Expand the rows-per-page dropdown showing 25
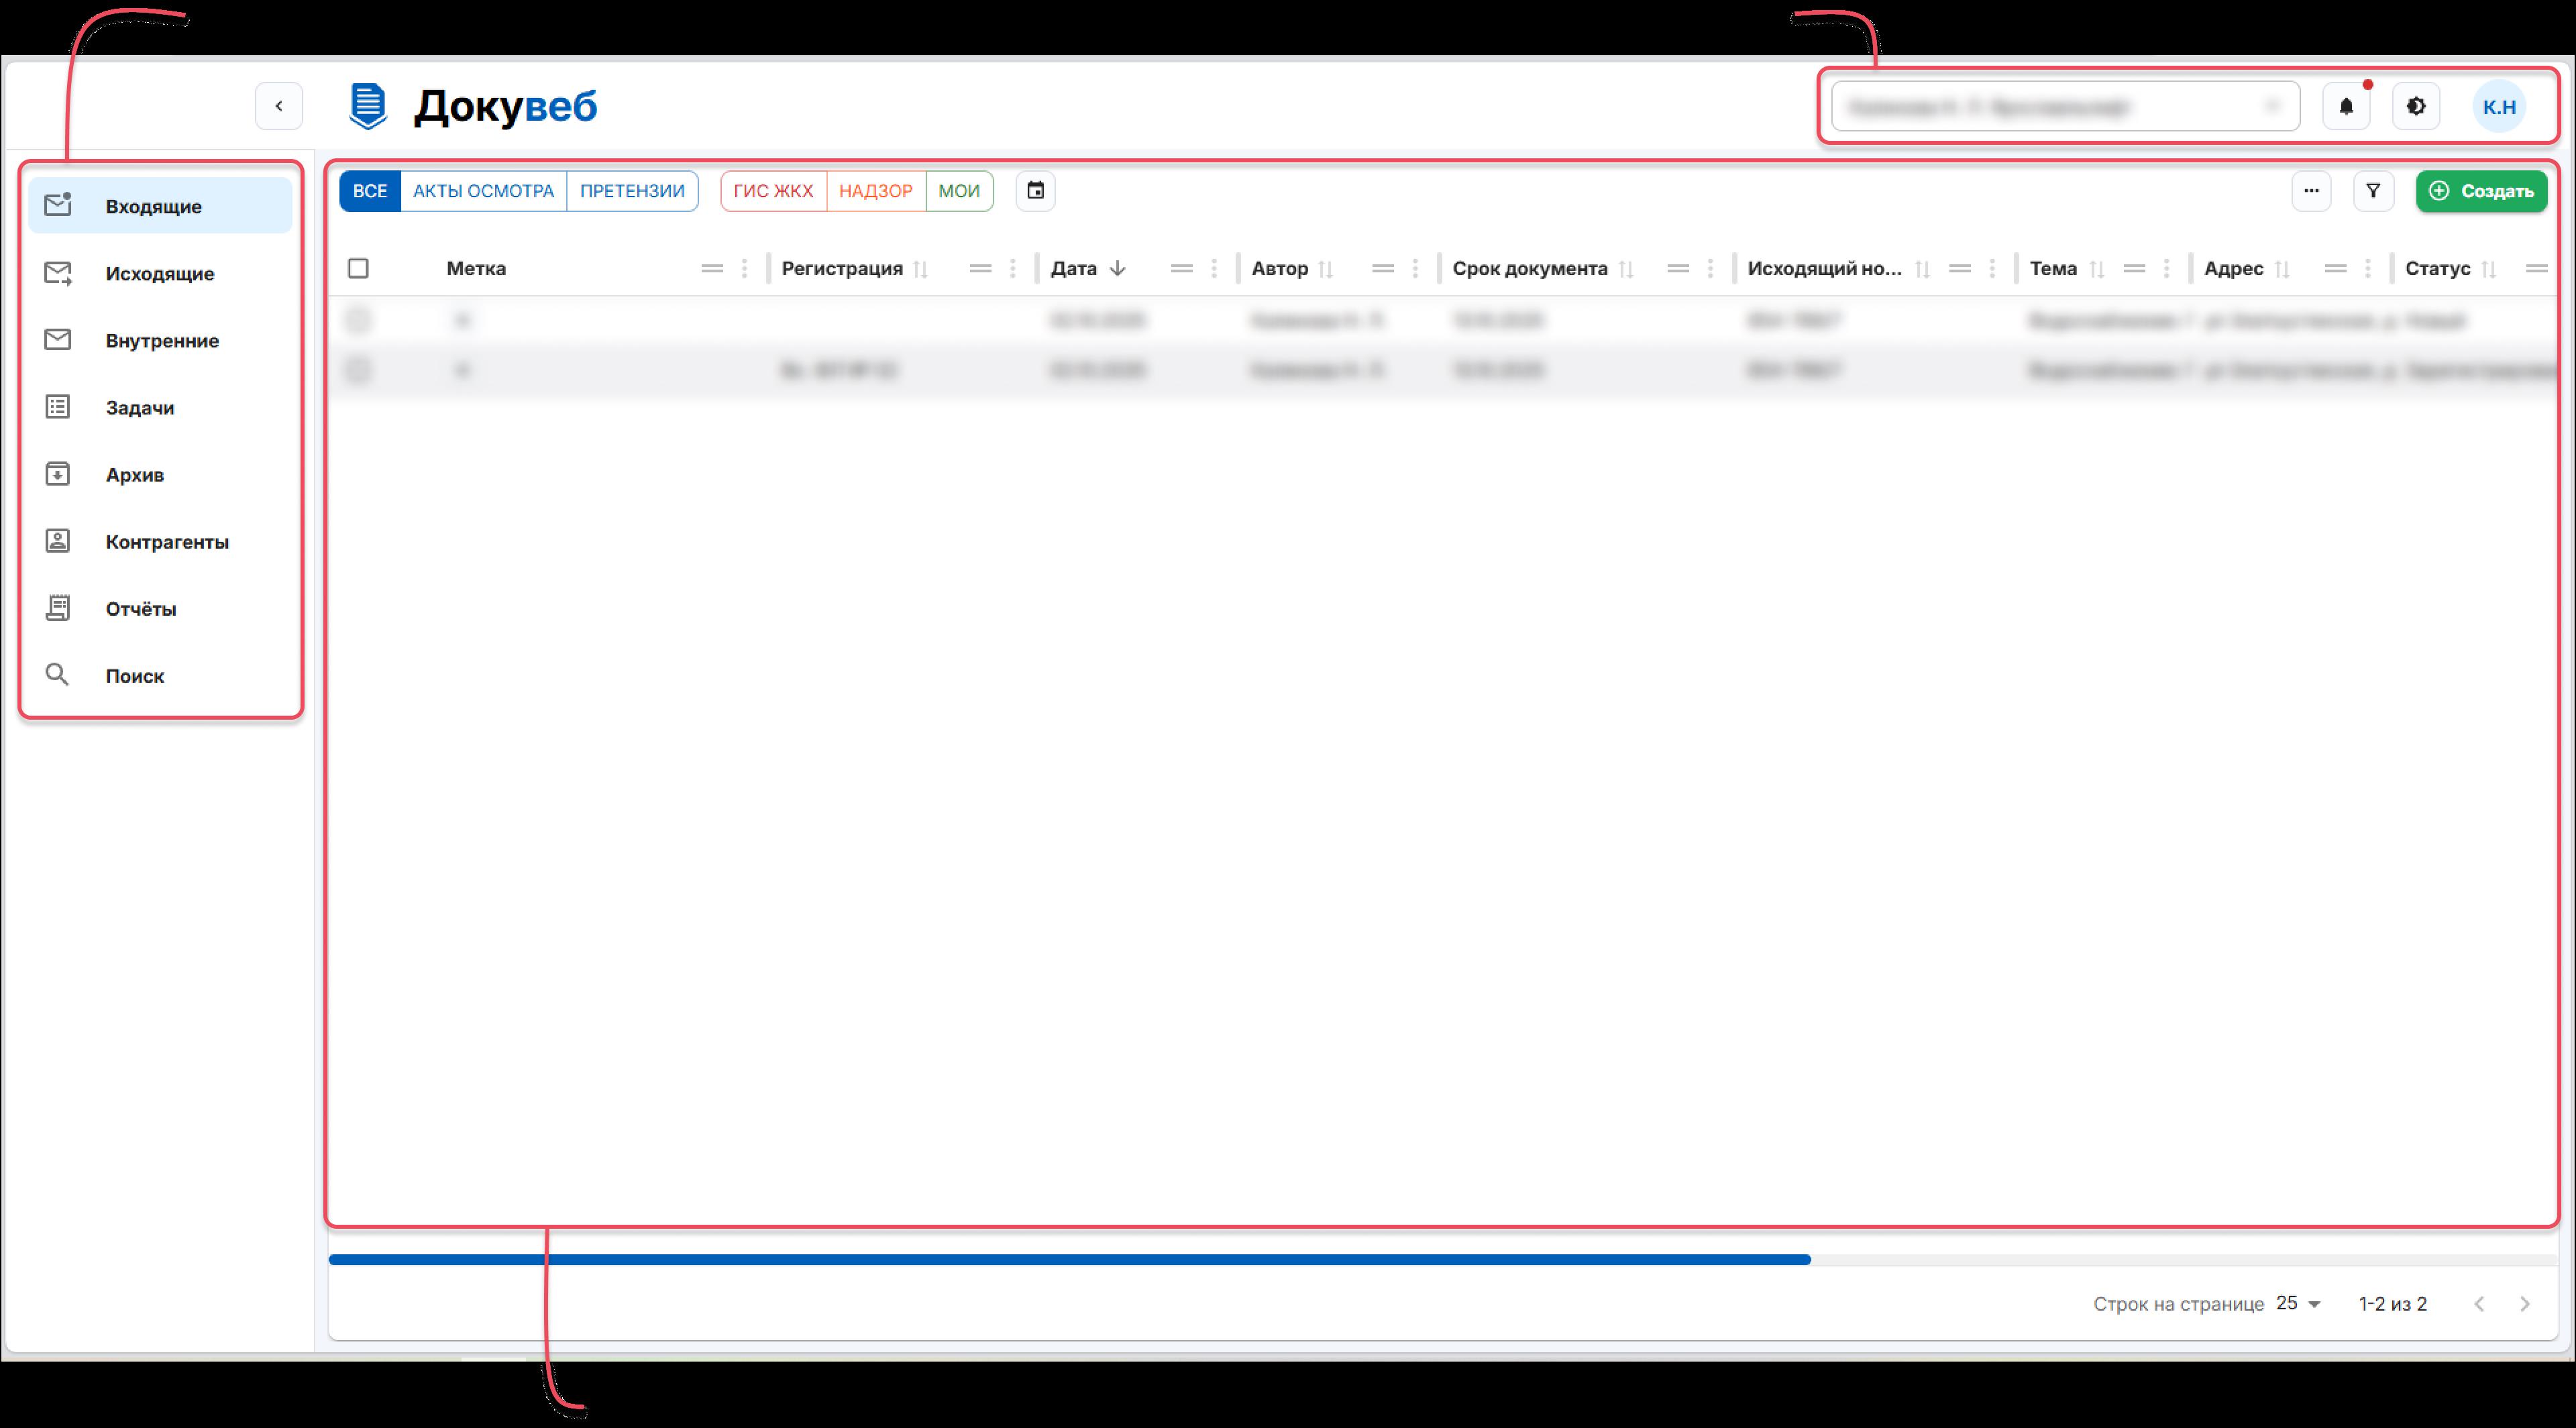2576x1428 pixels. 2298,1303
